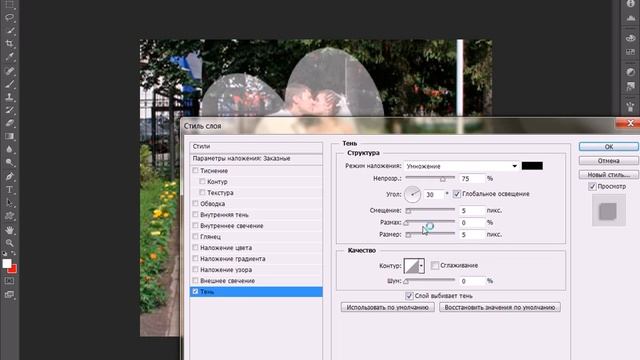Open the Контур picker dropdown arrow

coord(421,266)
